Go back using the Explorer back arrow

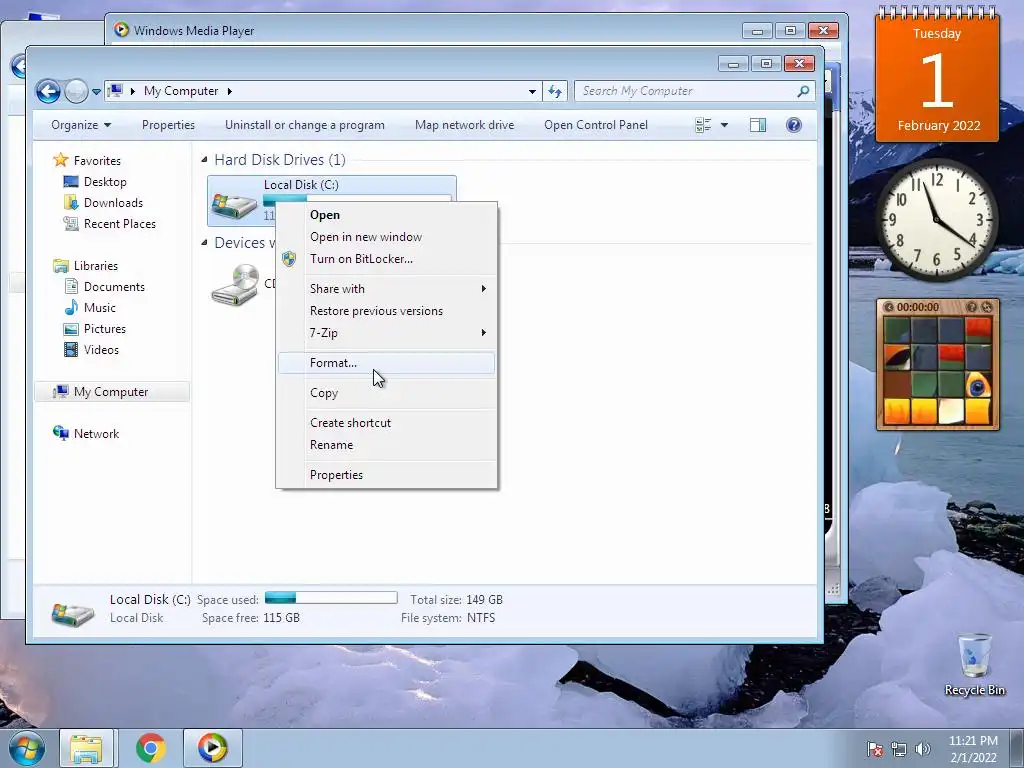click(x=48, y=91)
